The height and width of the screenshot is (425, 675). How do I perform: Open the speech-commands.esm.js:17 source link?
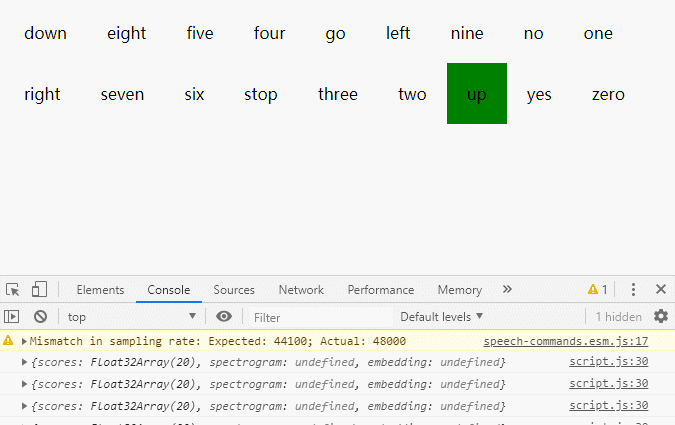tap(565, 341)
